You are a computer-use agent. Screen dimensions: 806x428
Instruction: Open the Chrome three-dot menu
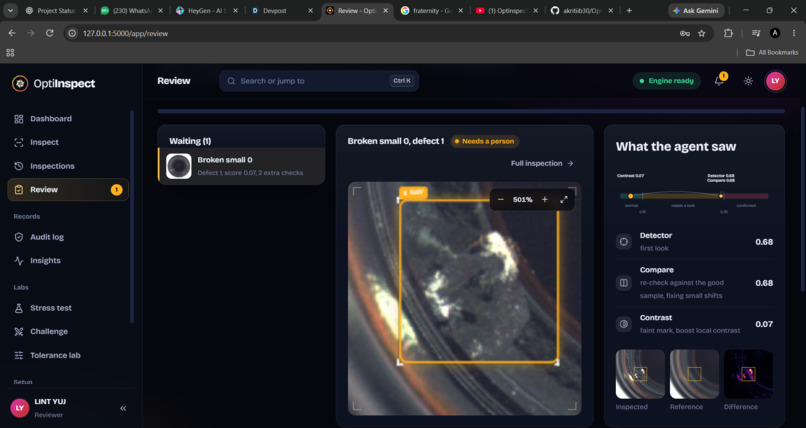(x=794, y=33)
